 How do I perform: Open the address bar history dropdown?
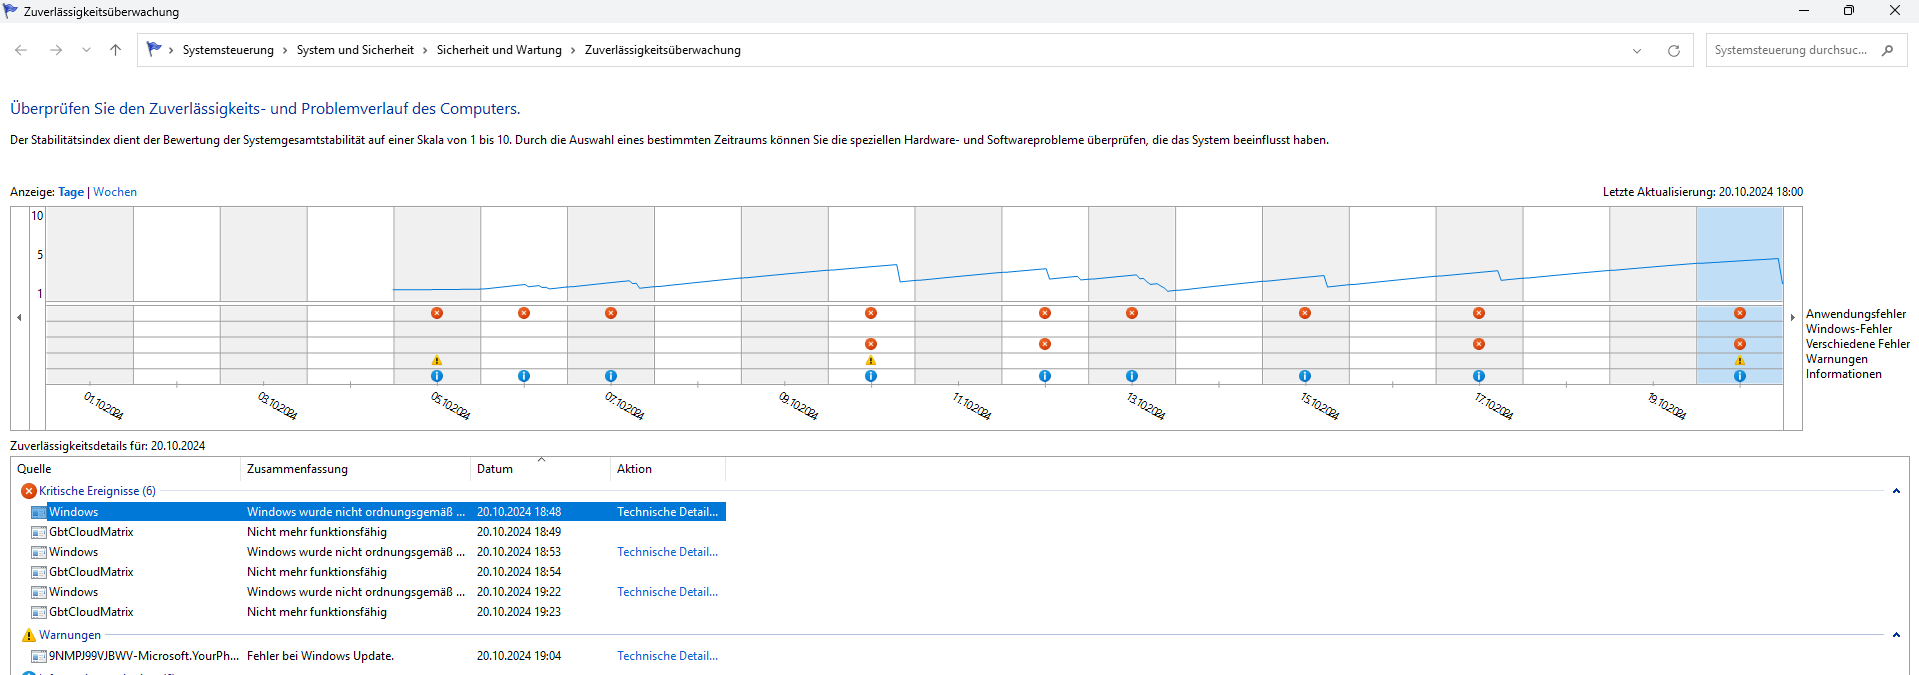(1637, 51)
